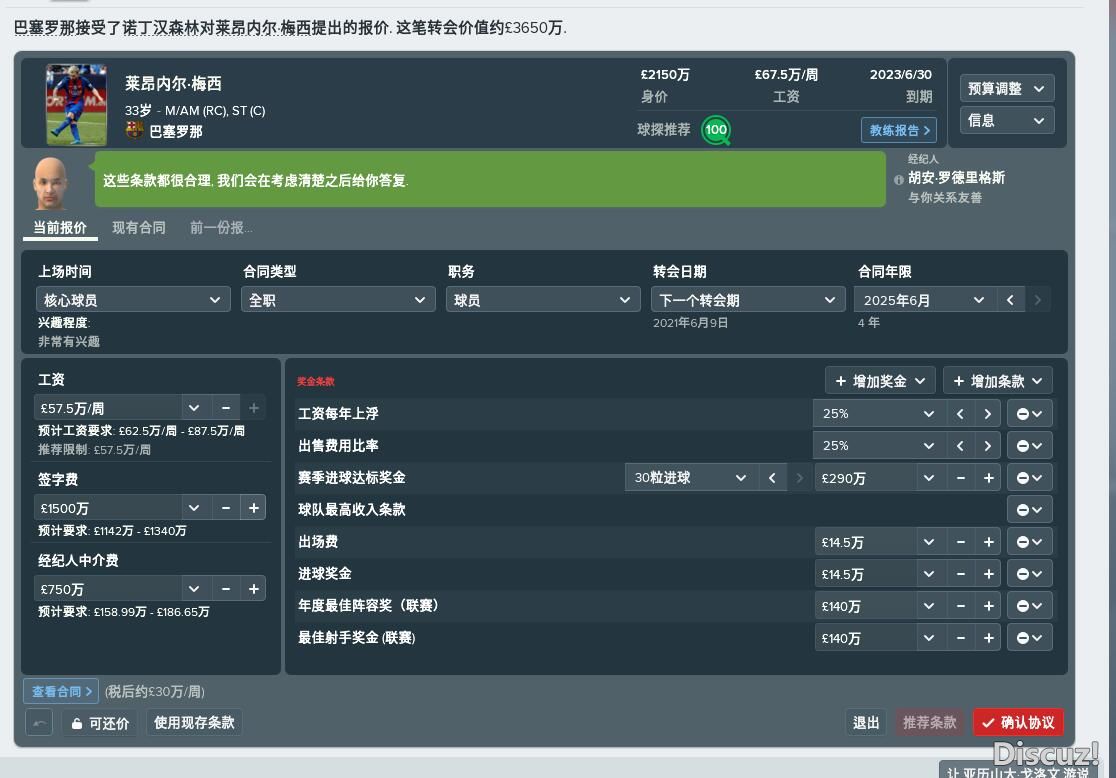Click the player name 莱昂内尔·梅西
The width and height of the screenshot is (1116, 778).
(173, 83)
